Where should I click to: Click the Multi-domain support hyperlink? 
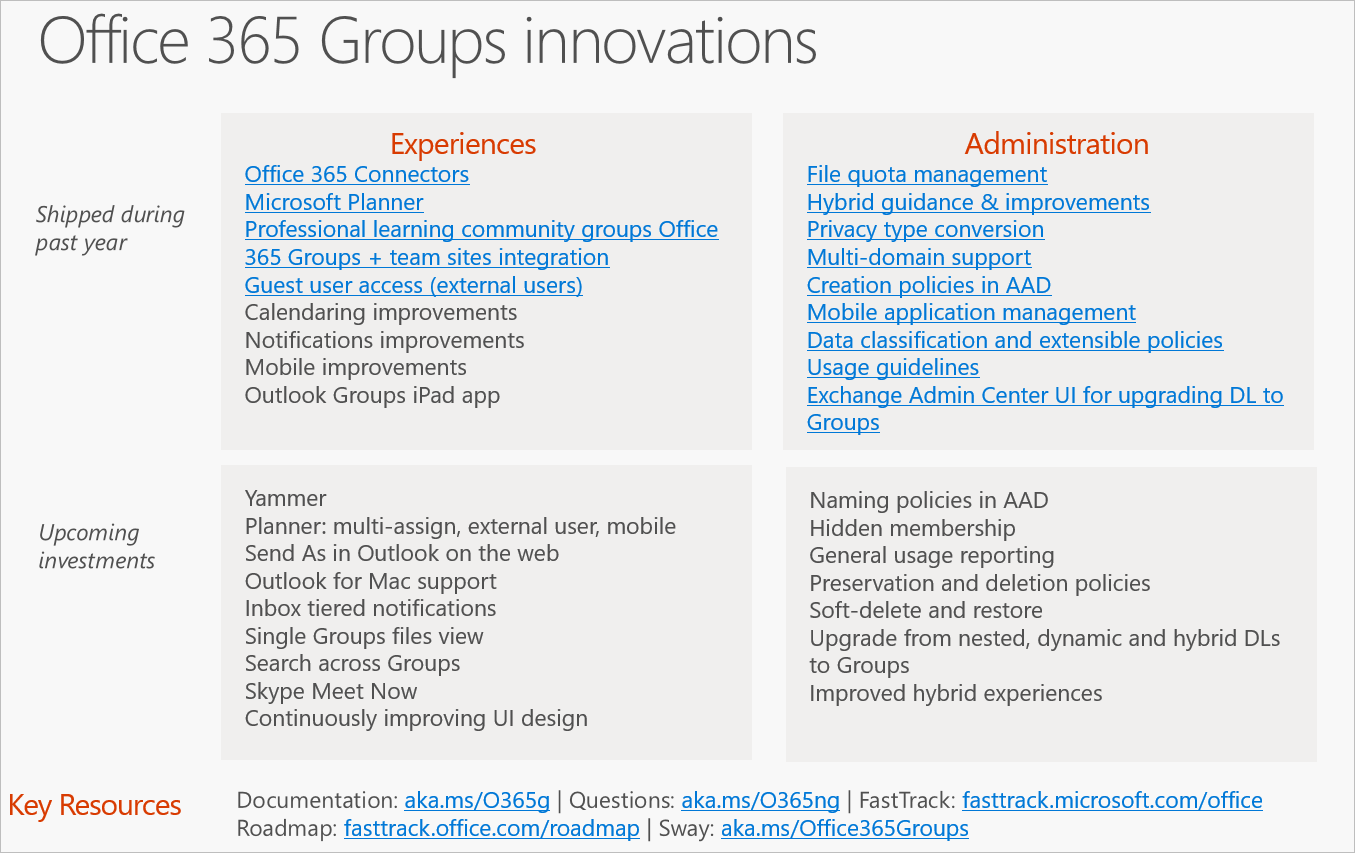[x=918, y=257]
